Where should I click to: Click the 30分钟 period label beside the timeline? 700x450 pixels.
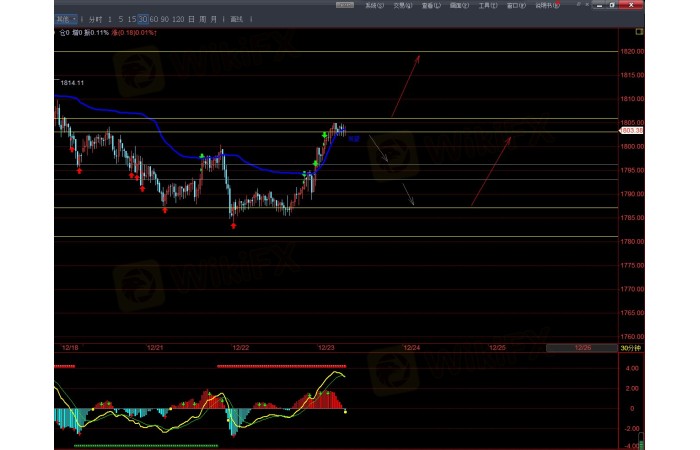pos(629,348)
